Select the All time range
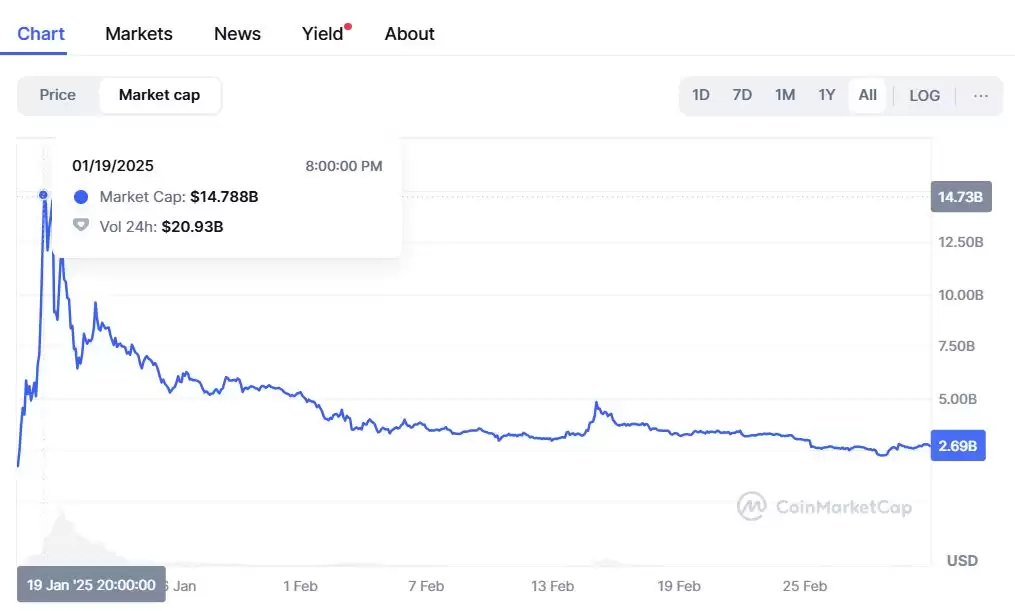This screenshot has height=611, width=1015. pyautogui.click(x=867, y=95)
